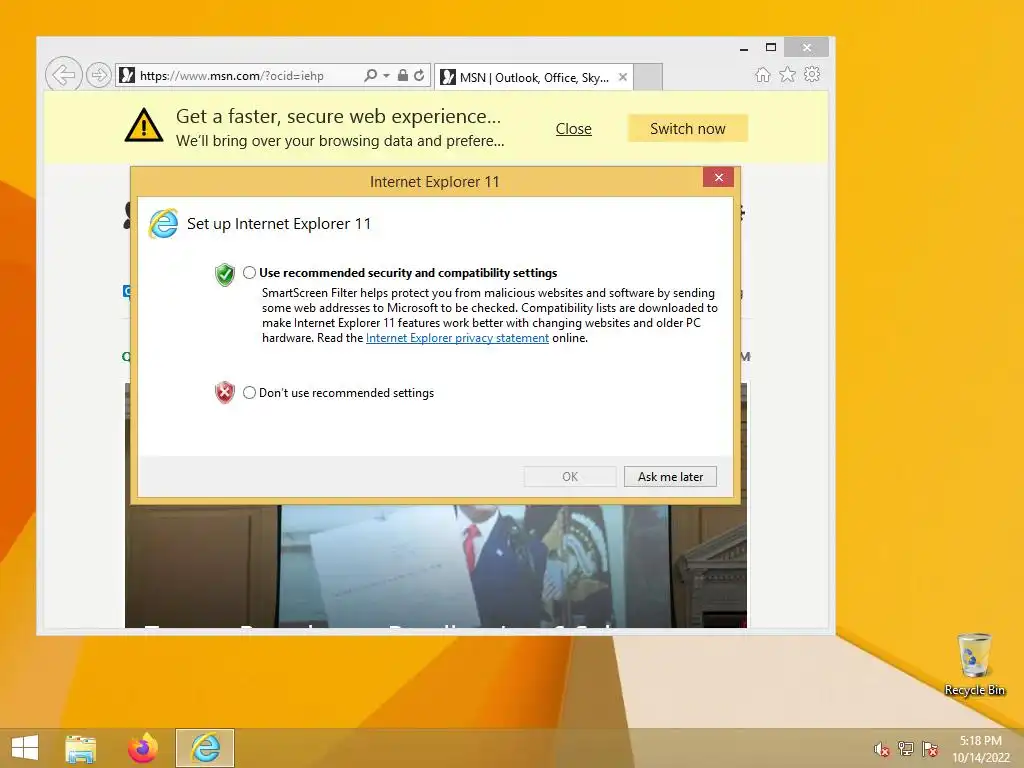Viewport: 1024px width, 768px height.
Task: Click the address bar search magnifier icon
Action: point(370,75)
